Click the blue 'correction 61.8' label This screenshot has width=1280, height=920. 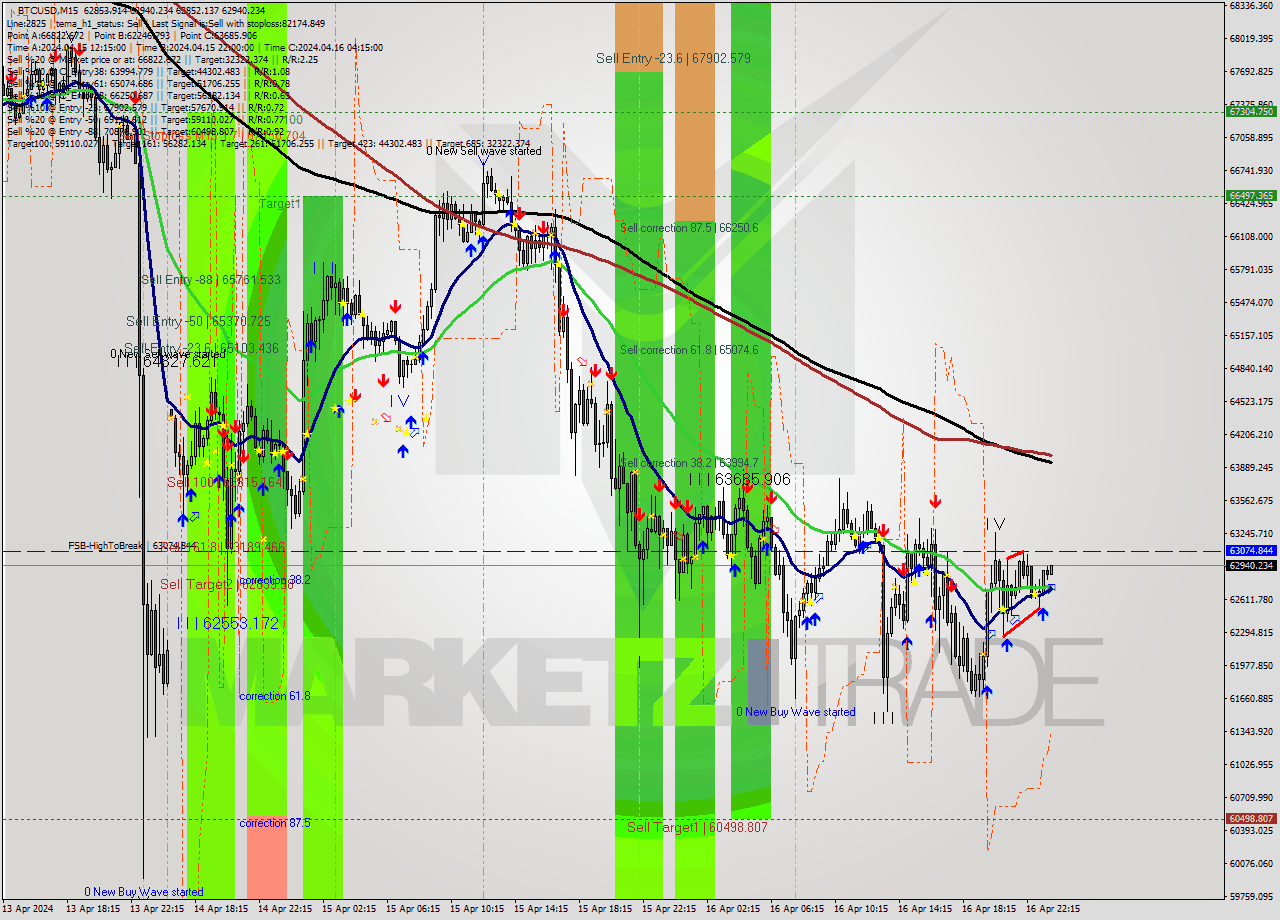[275, 695]
